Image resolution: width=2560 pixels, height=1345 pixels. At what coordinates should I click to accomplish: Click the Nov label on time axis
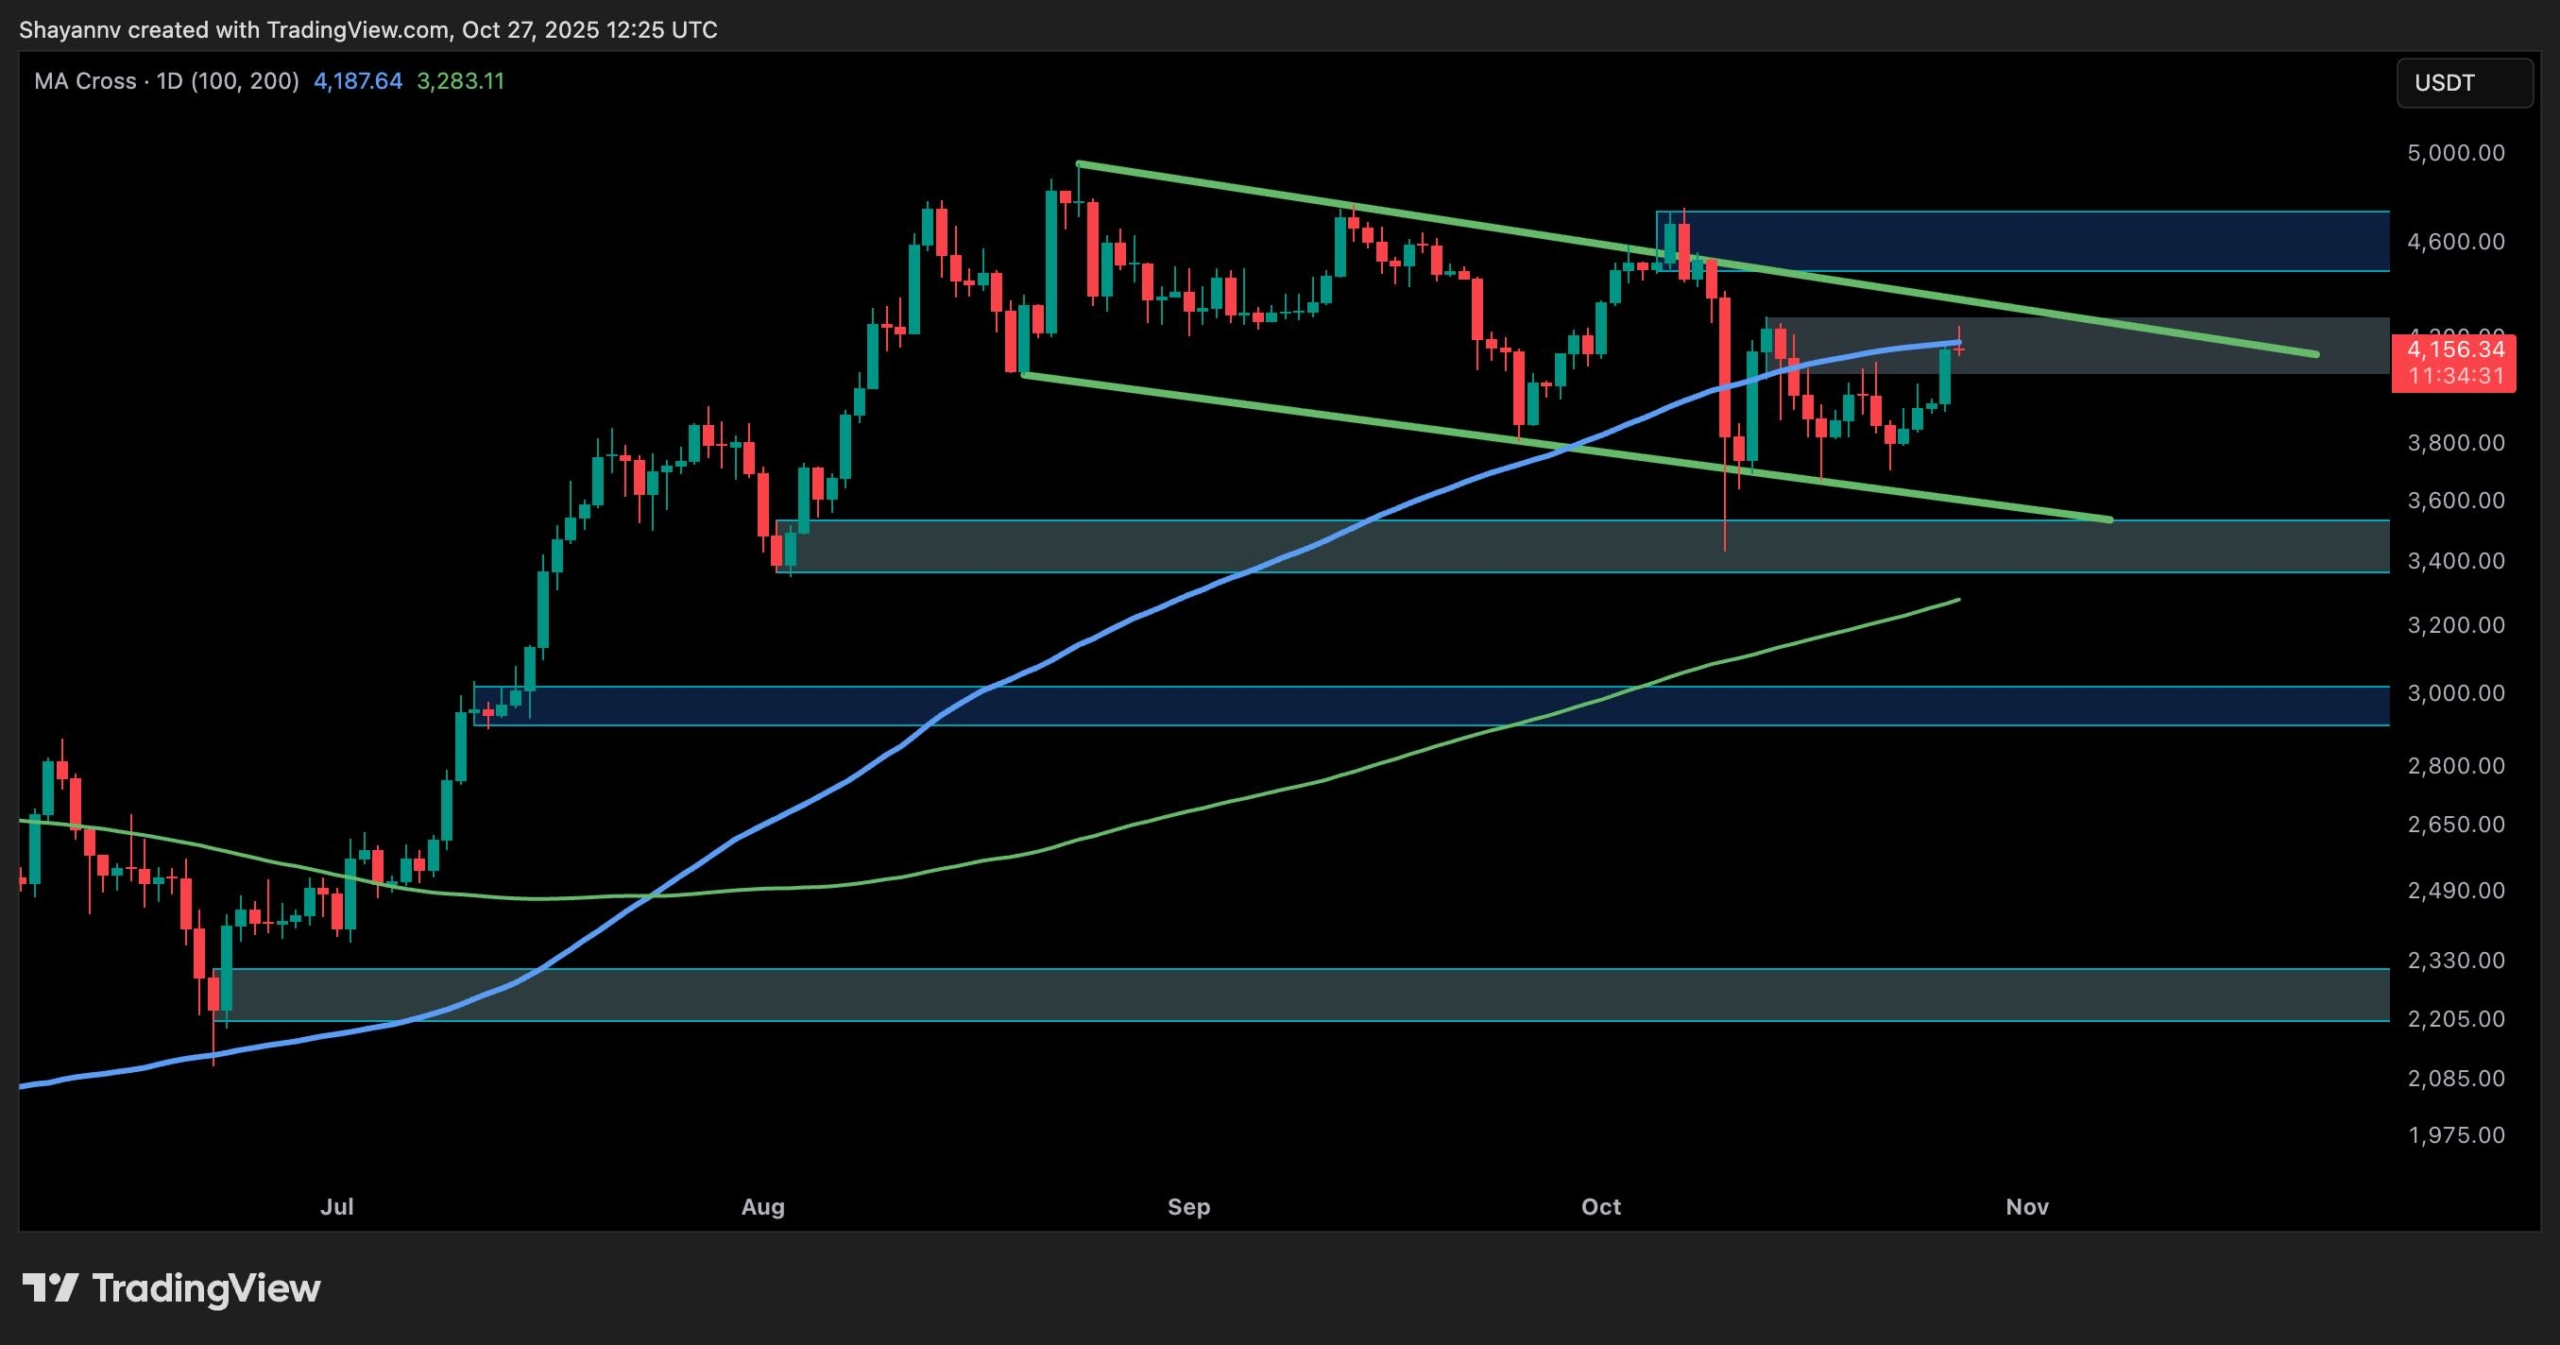2027,1207
